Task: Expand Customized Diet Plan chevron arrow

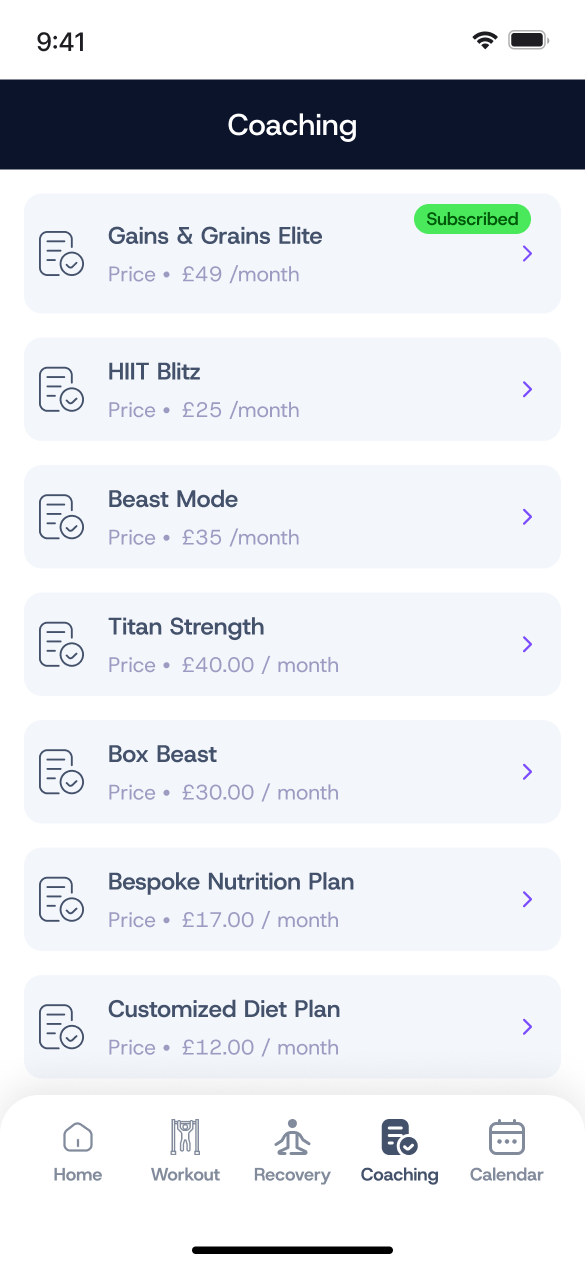Action: [x=527, y=1027]
